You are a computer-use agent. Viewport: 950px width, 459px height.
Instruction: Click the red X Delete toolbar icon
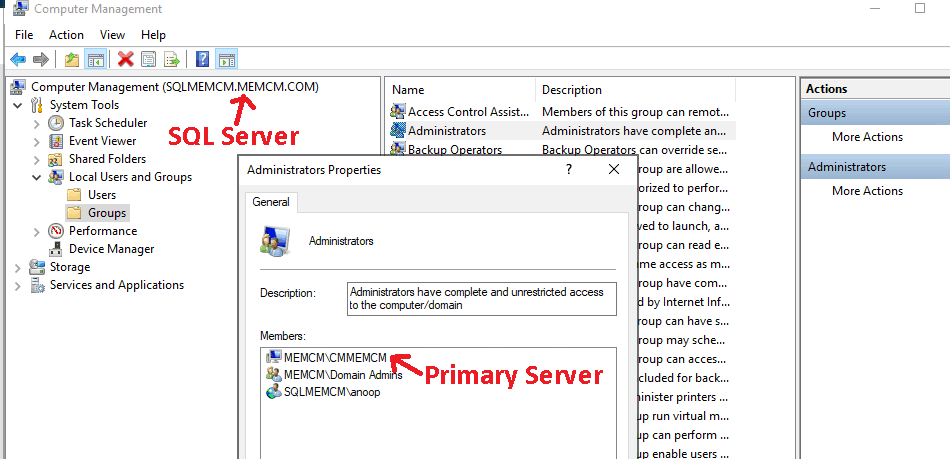point(125,59)
